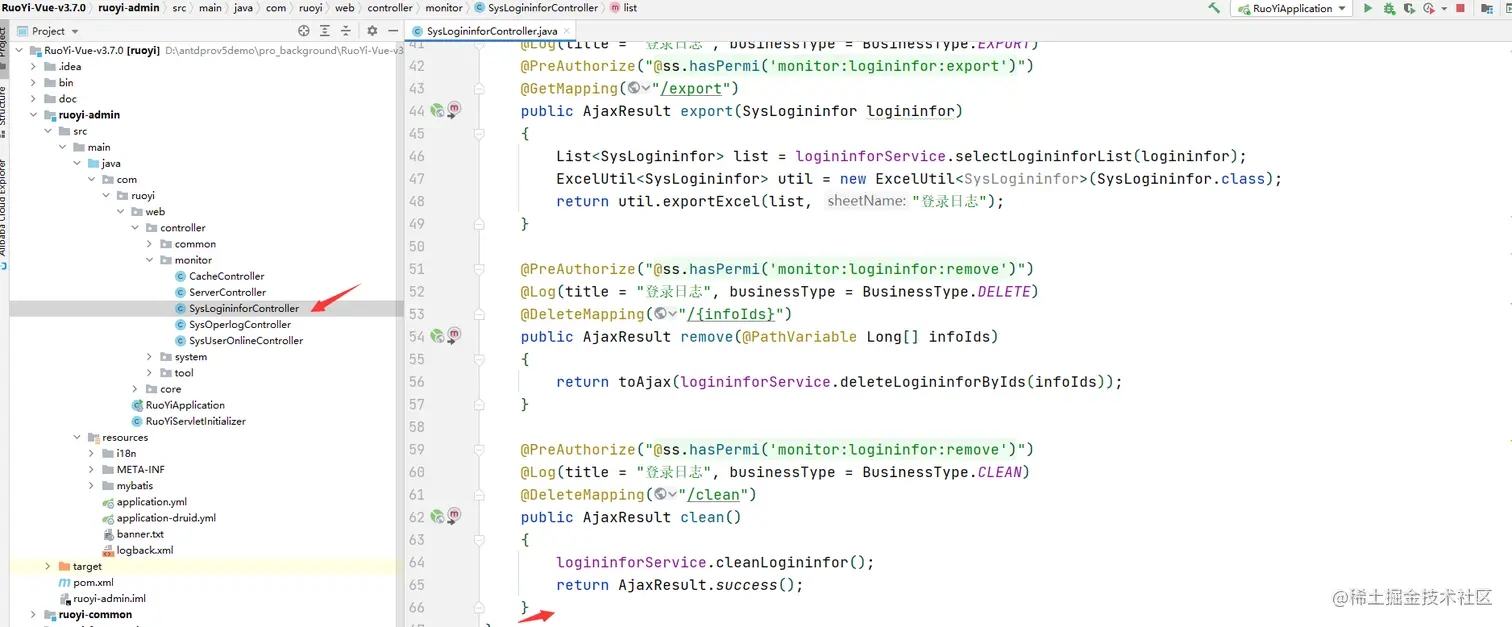Screen dimensions: 1512x627
Task: Collapse the controller package
Action: [136, 227]
